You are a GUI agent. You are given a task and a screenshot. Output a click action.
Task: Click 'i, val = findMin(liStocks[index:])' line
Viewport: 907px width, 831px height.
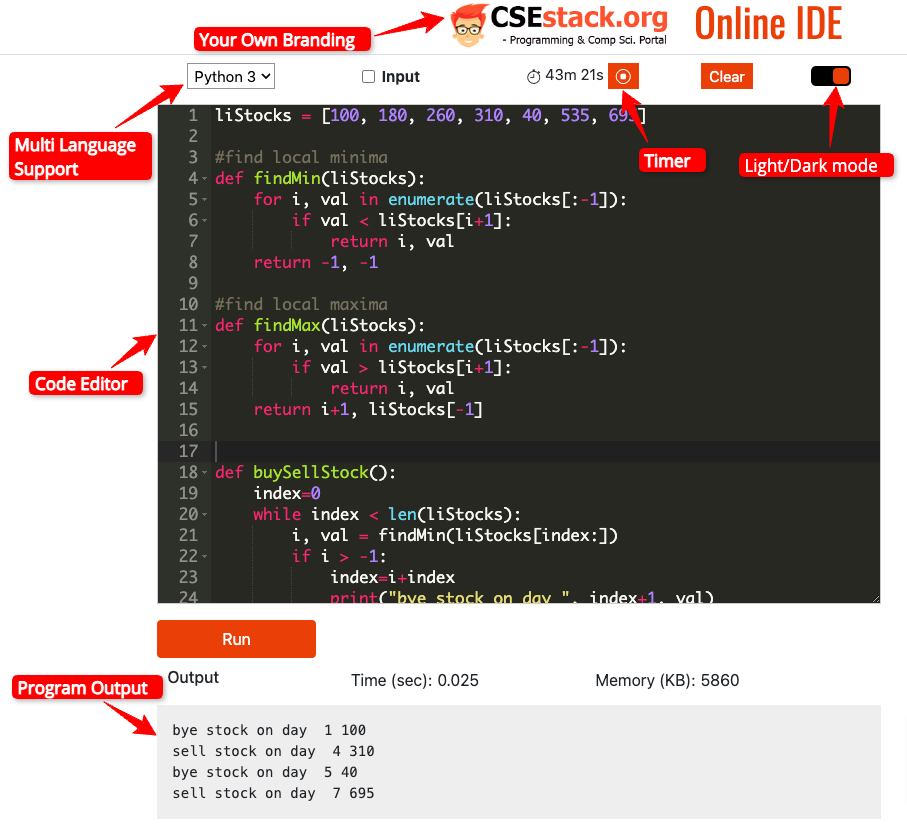point(455,535)
